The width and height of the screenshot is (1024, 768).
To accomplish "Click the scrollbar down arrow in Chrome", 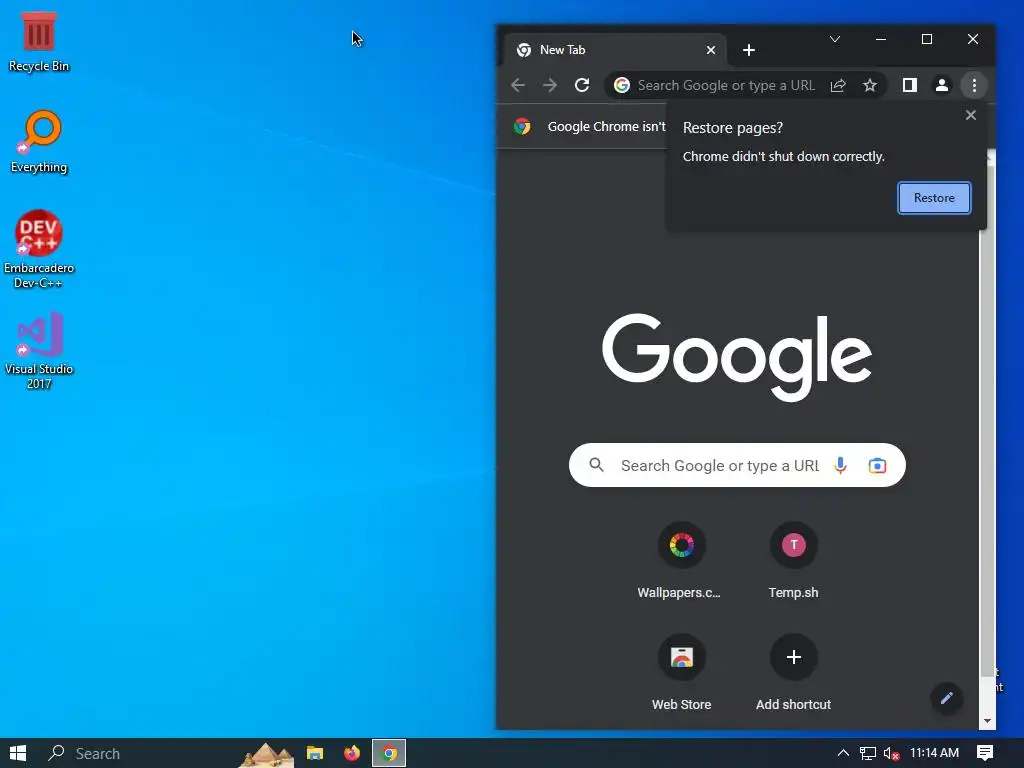I will pyautogui.click(x=987, y=721).
